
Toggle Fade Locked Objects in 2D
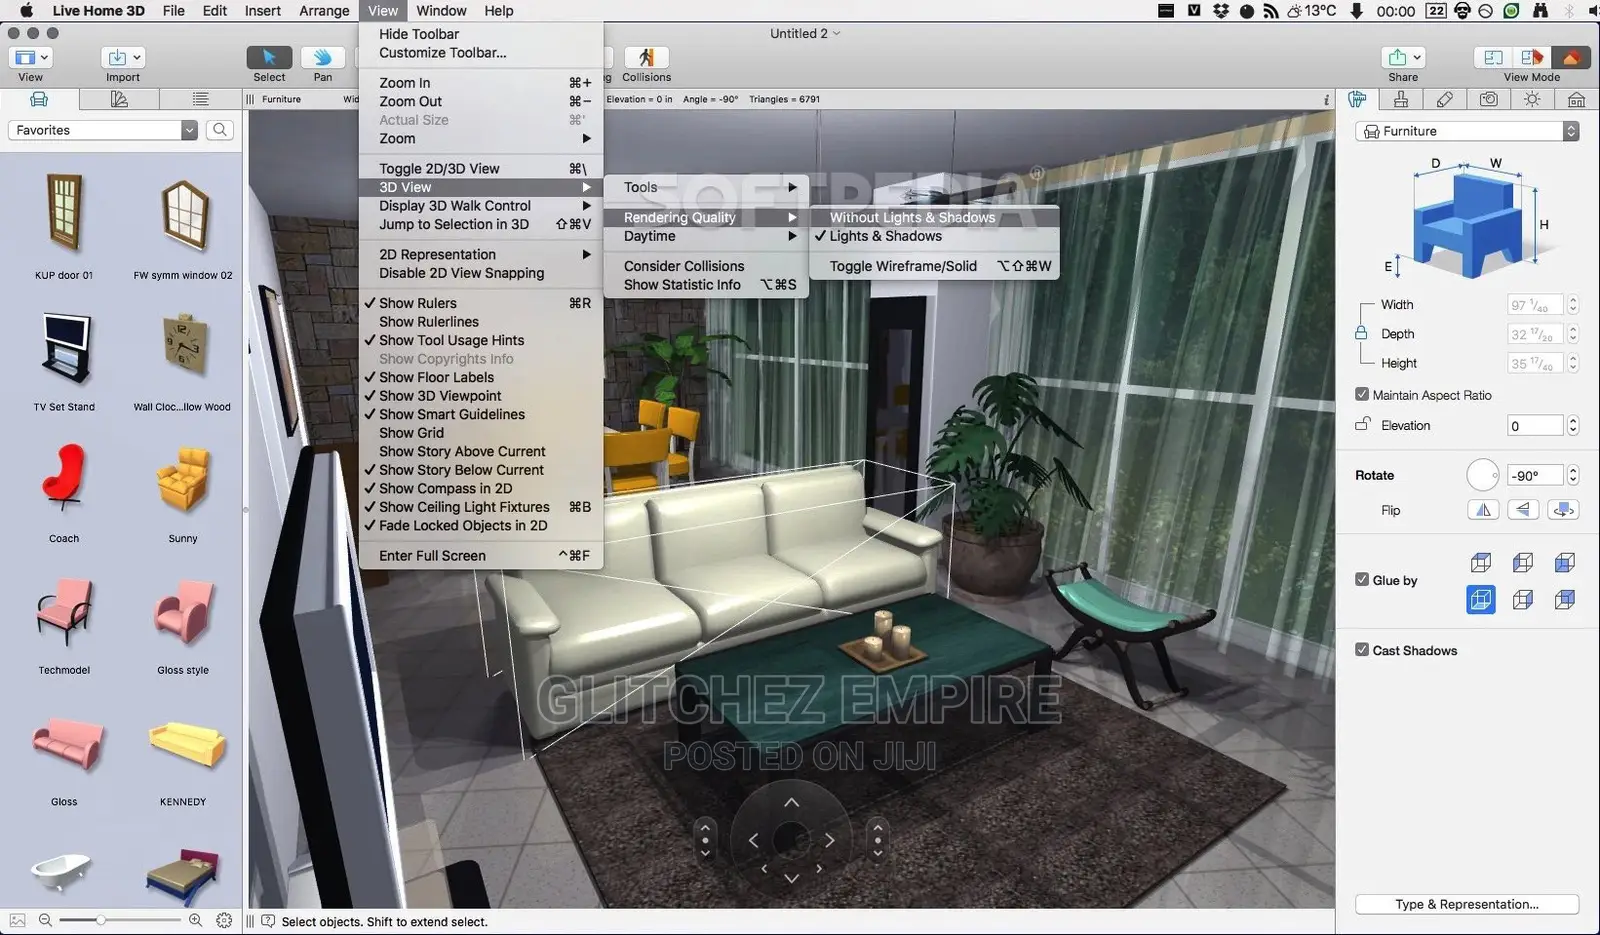[481, 525]
